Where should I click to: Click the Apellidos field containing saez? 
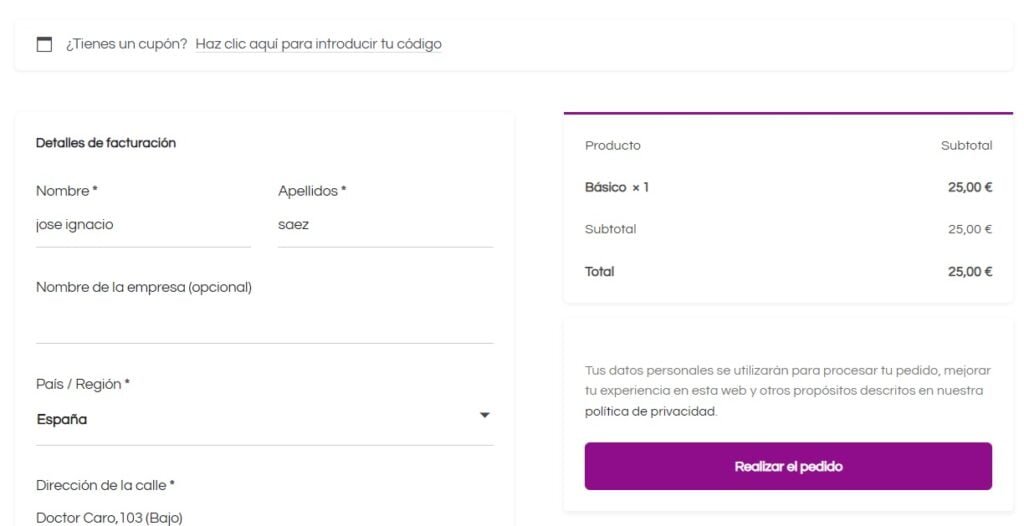(x=385, y=225)
